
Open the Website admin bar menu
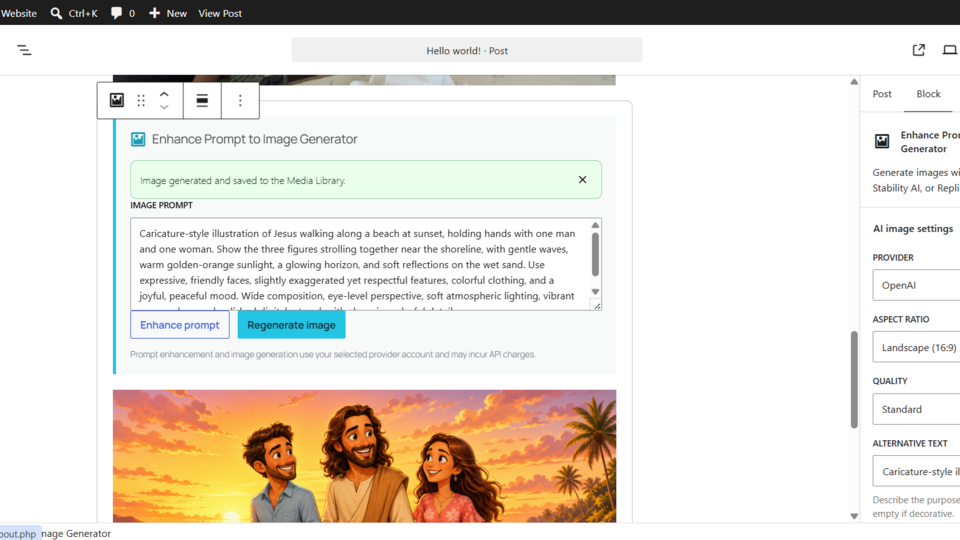(18, 13)
